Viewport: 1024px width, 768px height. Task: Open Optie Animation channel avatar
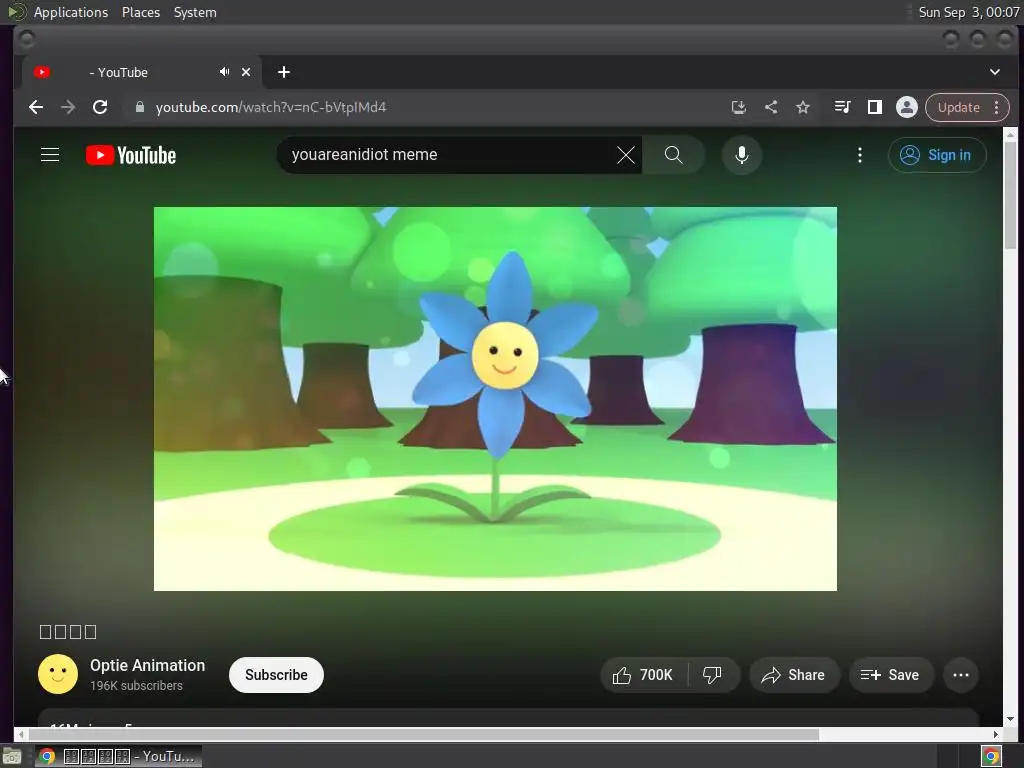point(58,674)
